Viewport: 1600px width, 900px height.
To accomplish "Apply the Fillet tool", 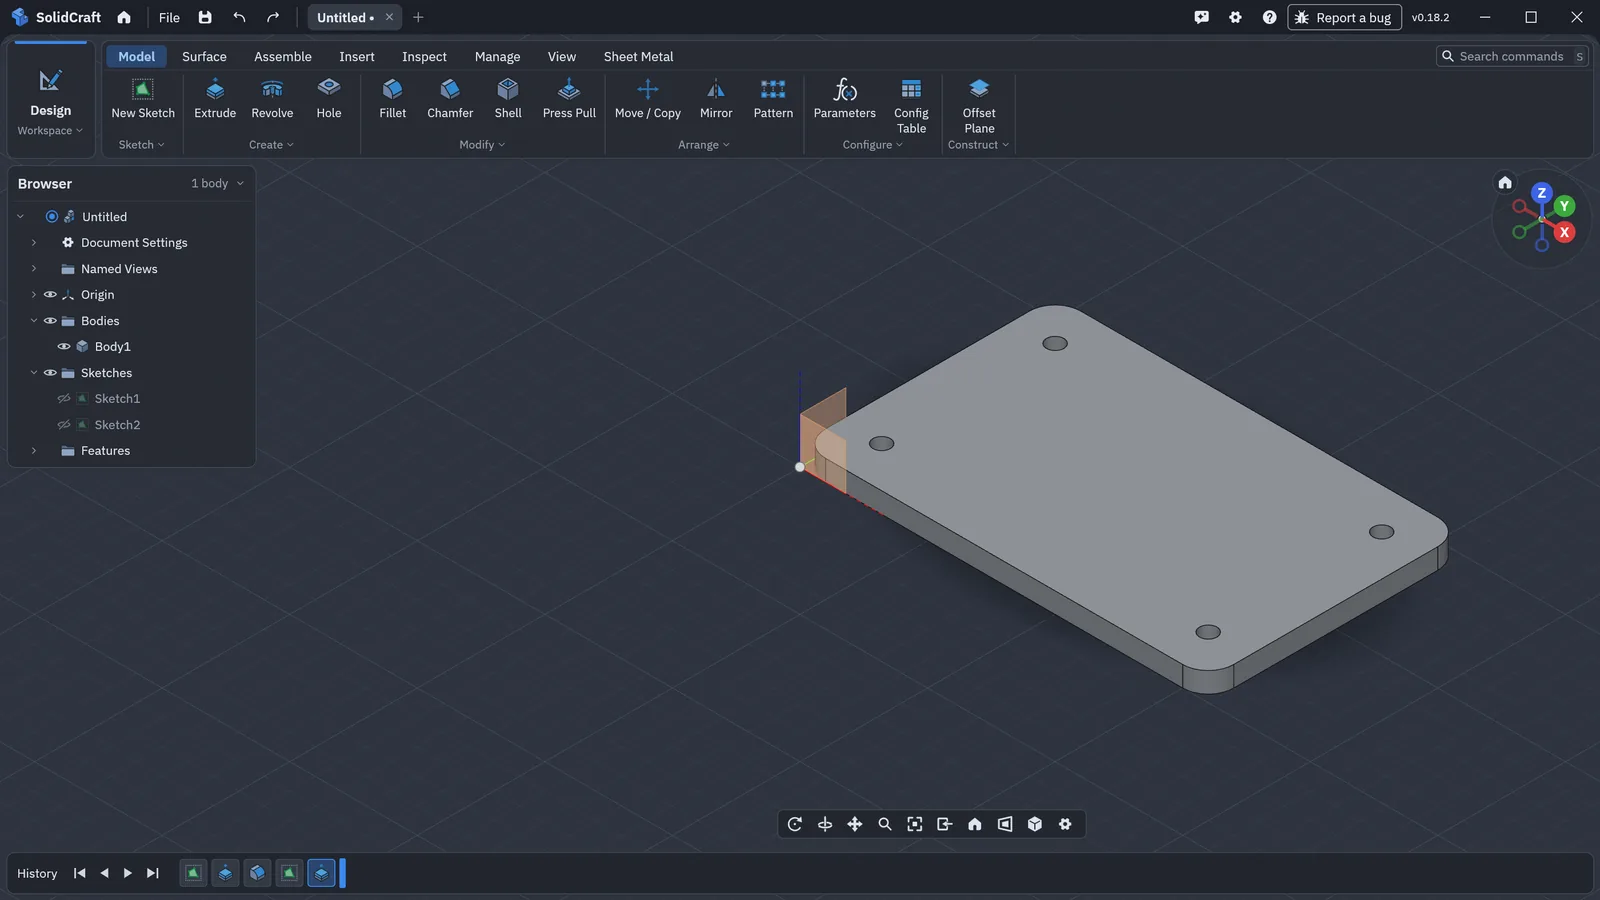I will [393, 99].
